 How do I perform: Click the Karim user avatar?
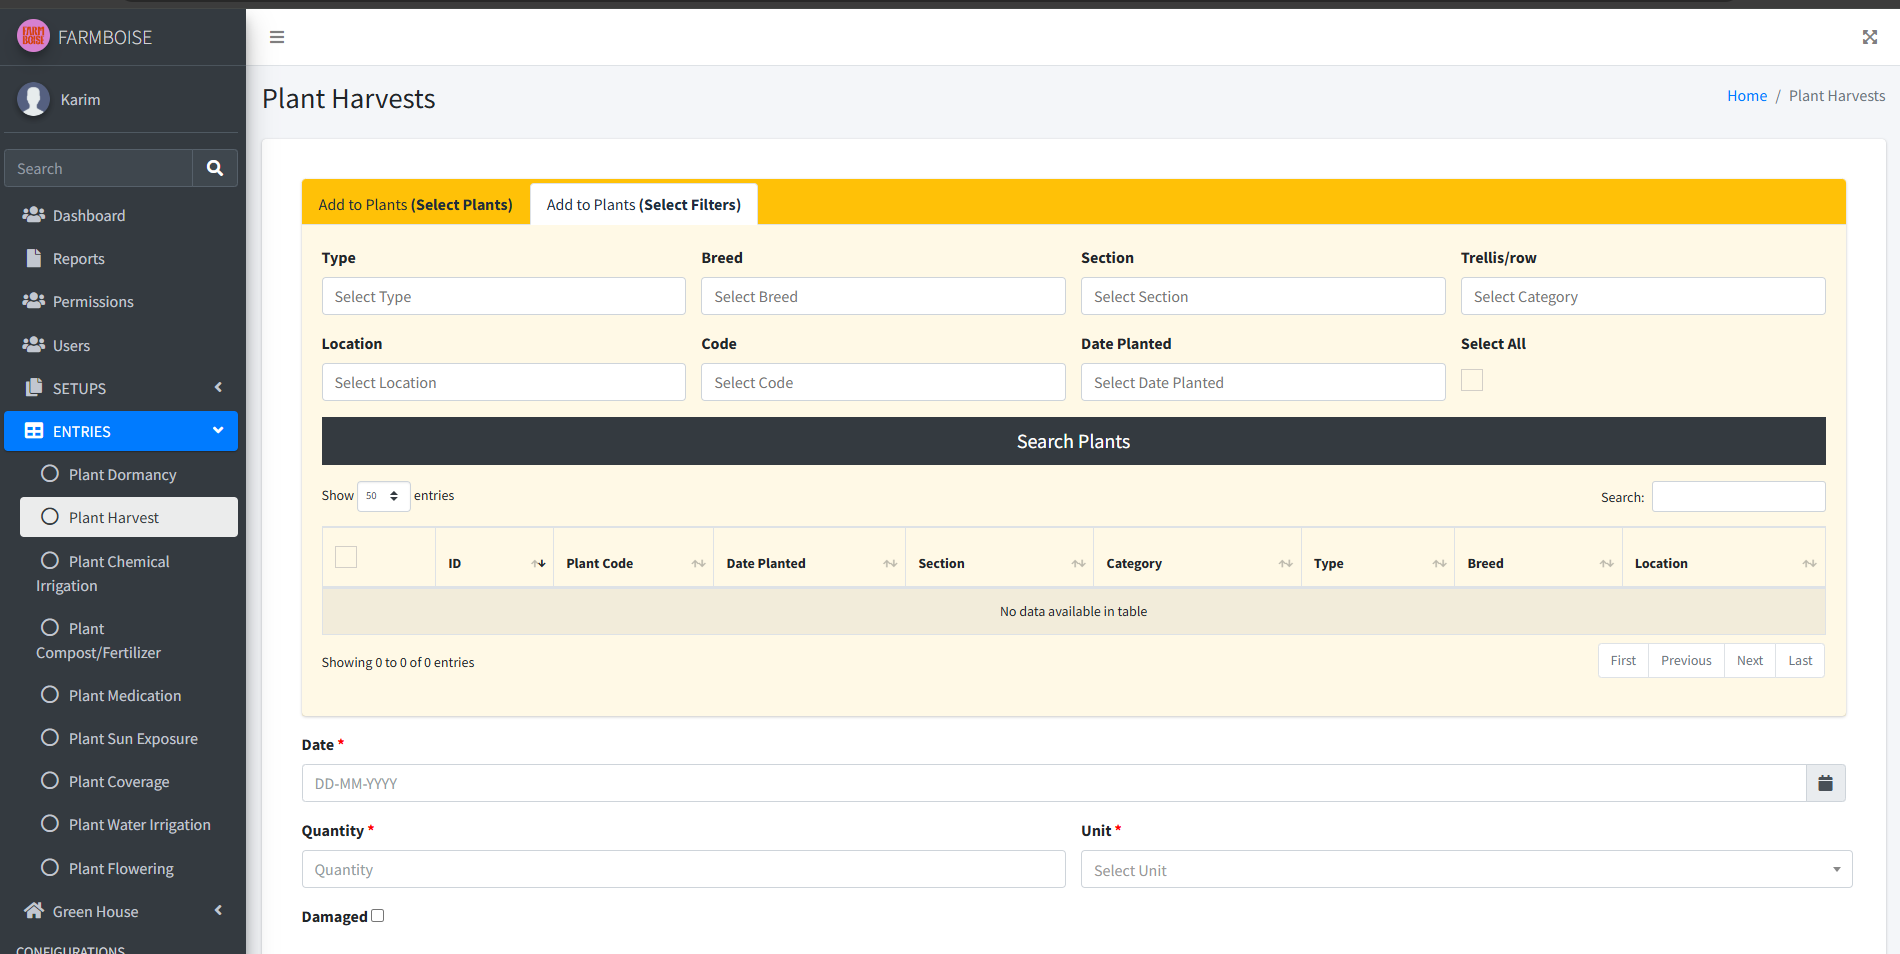34,99
